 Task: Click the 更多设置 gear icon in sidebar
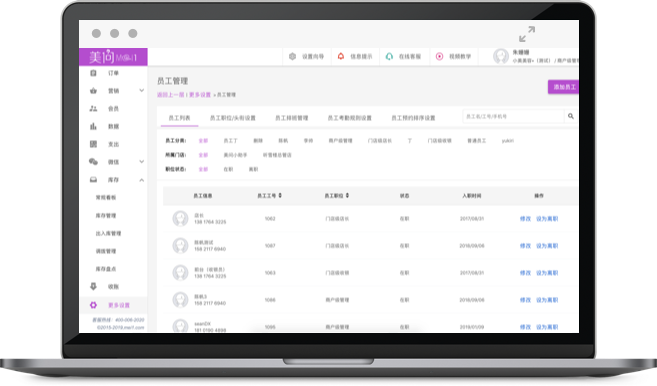[93, 305]
